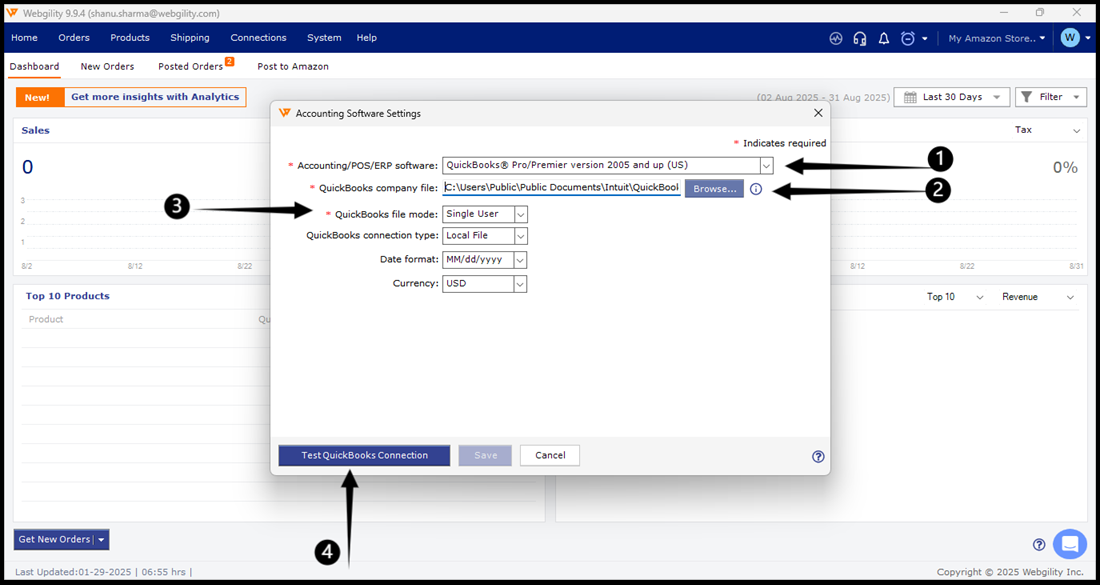The height and width of the screenshot is (585, 1100).
Task: Open the activity pulse icon in top bar
Action: click(835, 39)
